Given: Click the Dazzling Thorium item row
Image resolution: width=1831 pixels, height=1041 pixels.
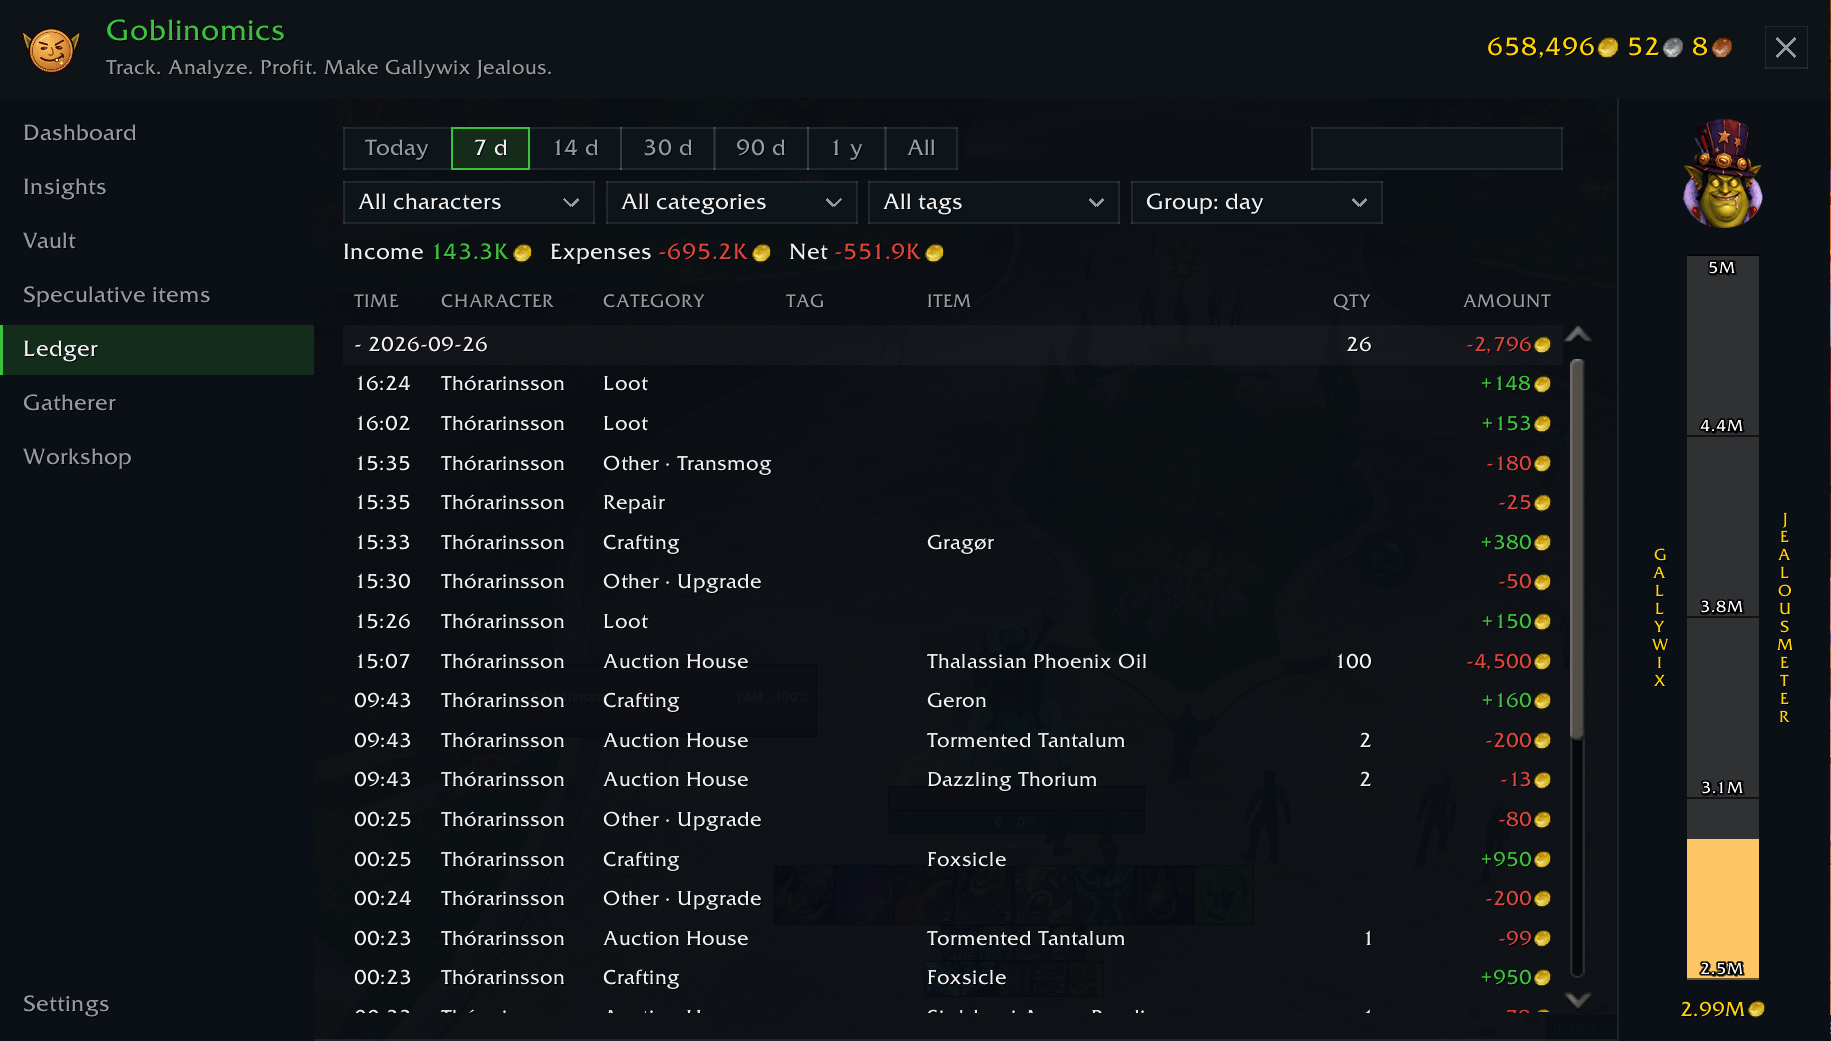Looking at the screenshot, I should [952, 780].
